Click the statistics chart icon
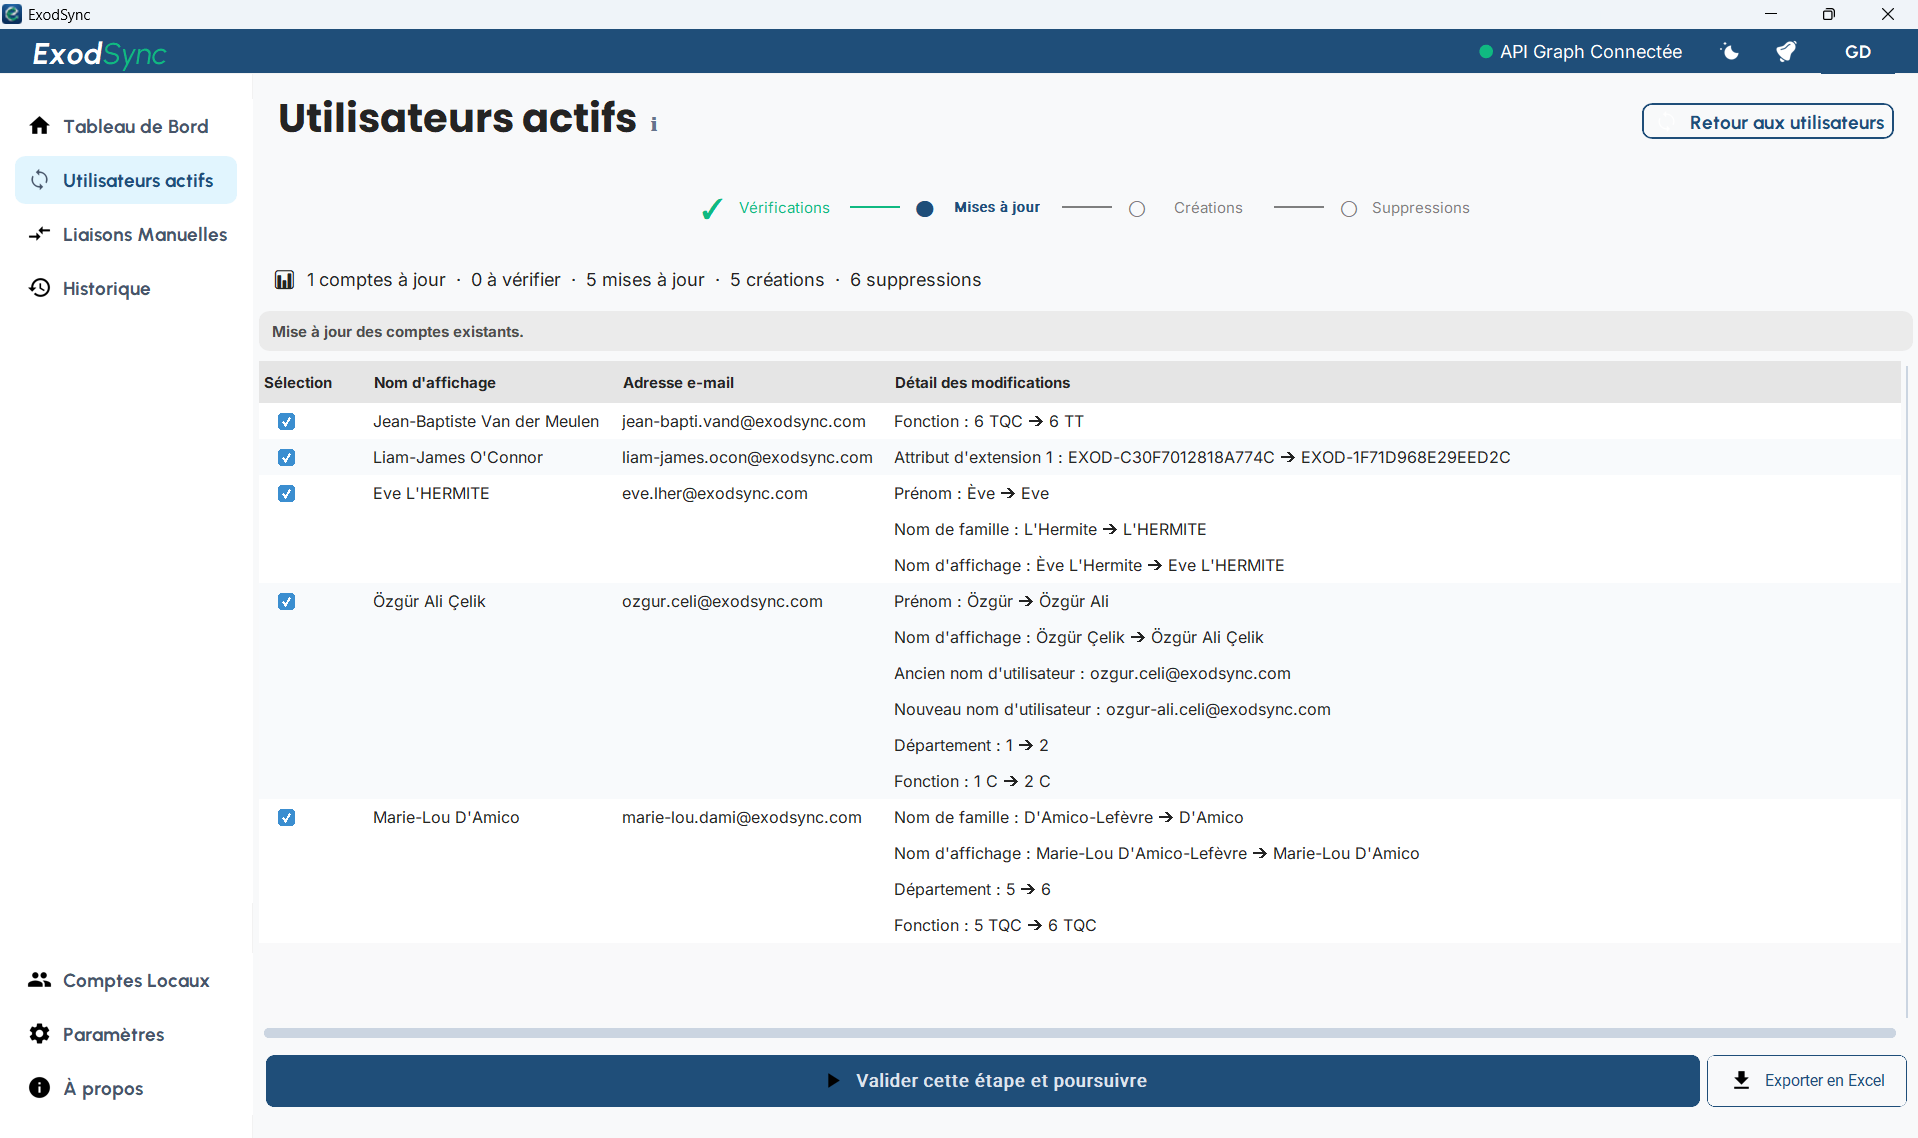 [285, 280]
